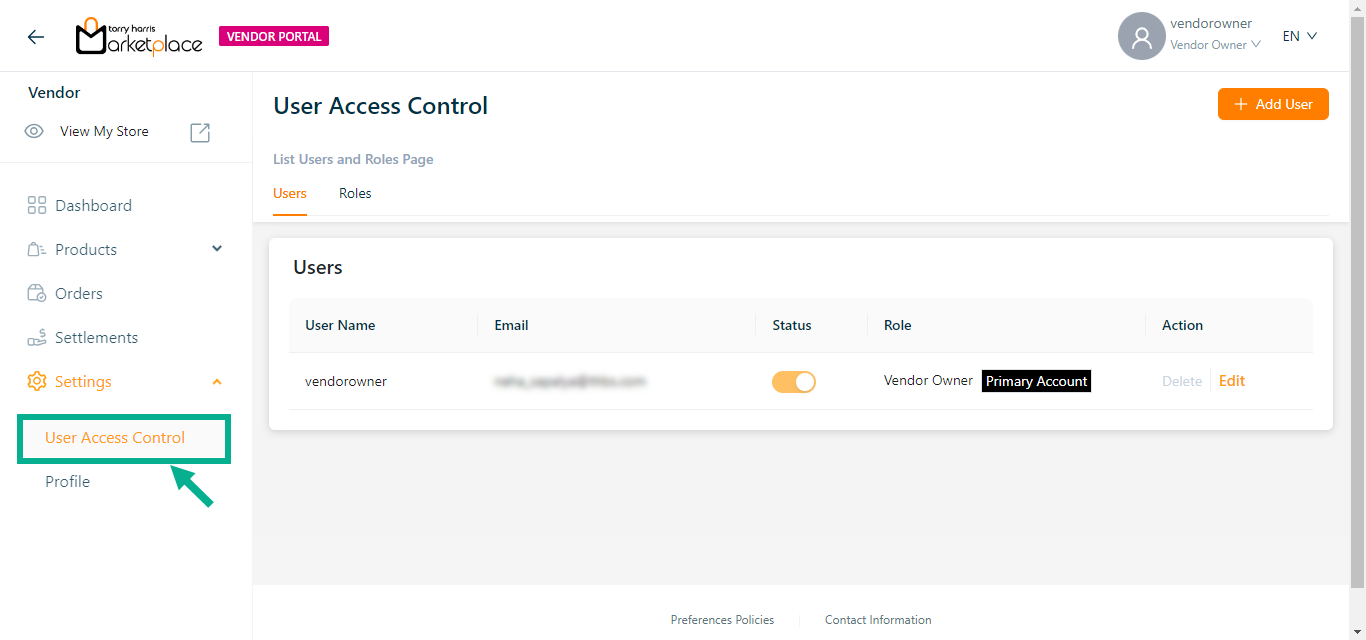
Task: Open the Contact Information footer link
Action: (x=878, y=620)
